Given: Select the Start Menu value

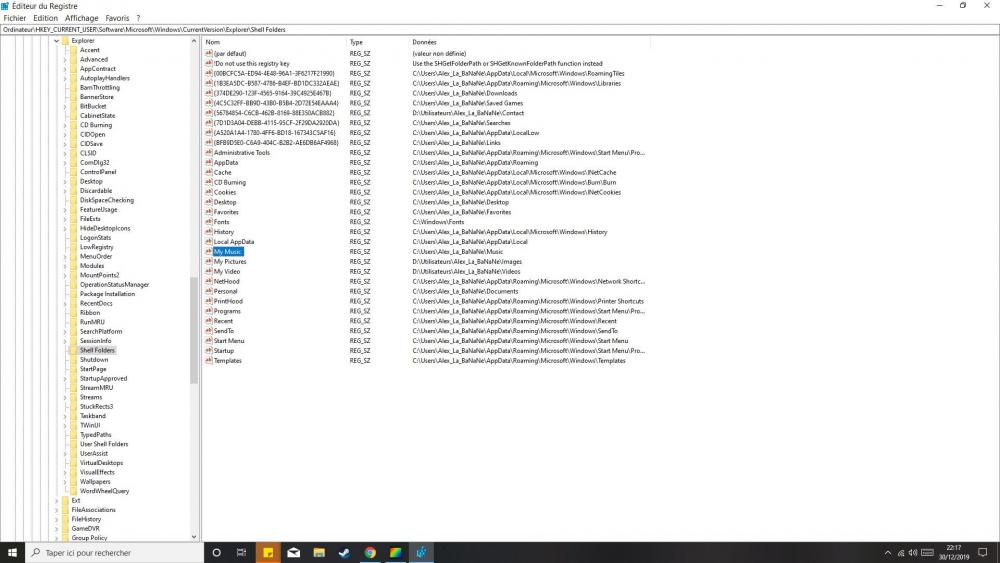Looking at the screenshot, I should point(229,340).
